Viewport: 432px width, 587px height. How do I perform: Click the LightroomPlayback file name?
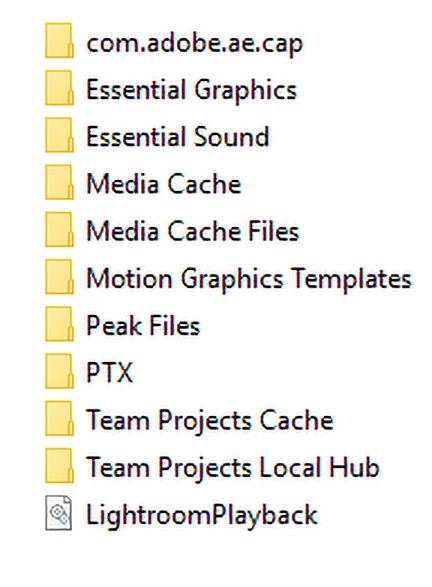click(x=202, y=515)
